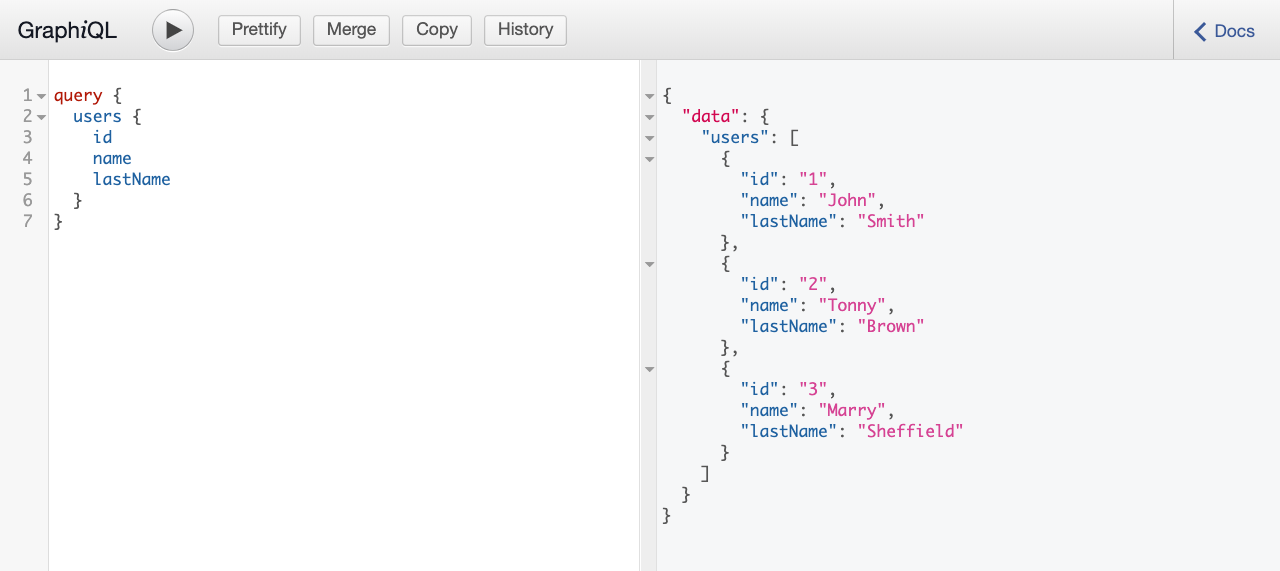Click the GraphiQL title logo

(x=67, y=30)
